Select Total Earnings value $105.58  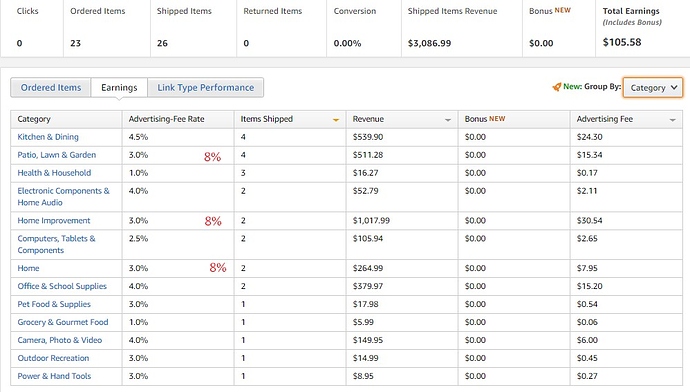coord(622,42)
